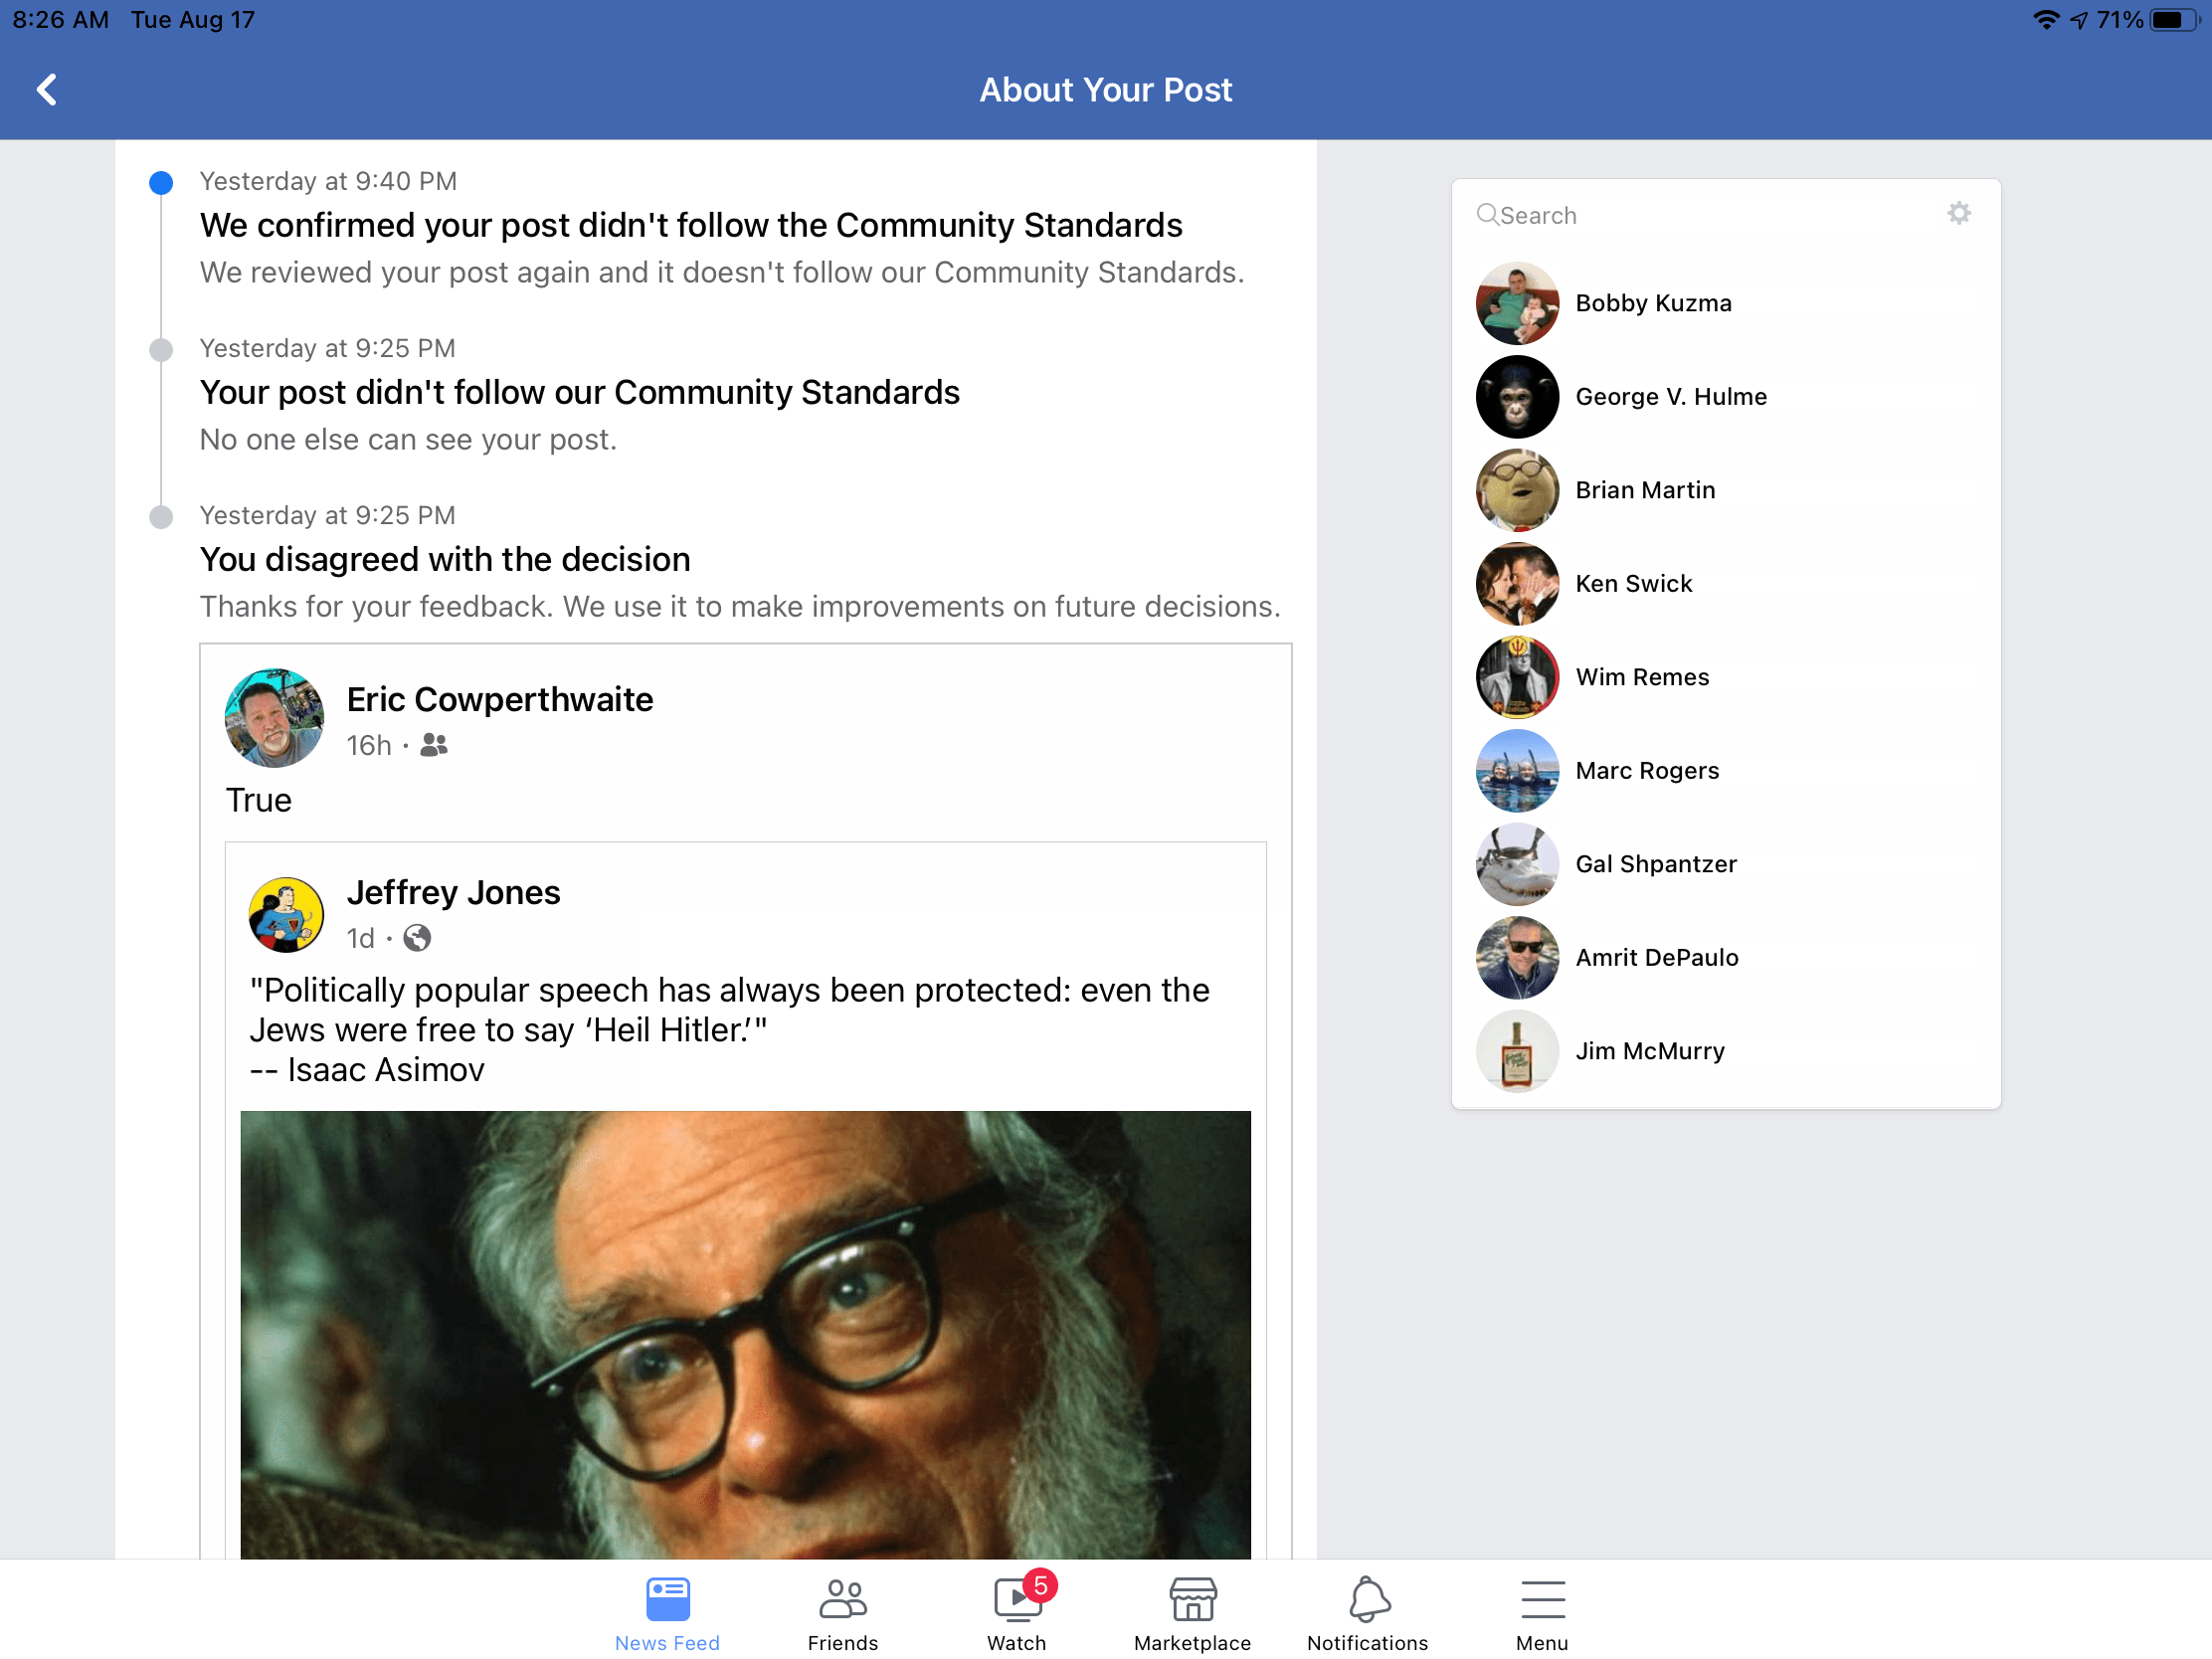2212x1659 pixels.
Task: Open chat with George V. Hulme
Action: coord(1670,397)
